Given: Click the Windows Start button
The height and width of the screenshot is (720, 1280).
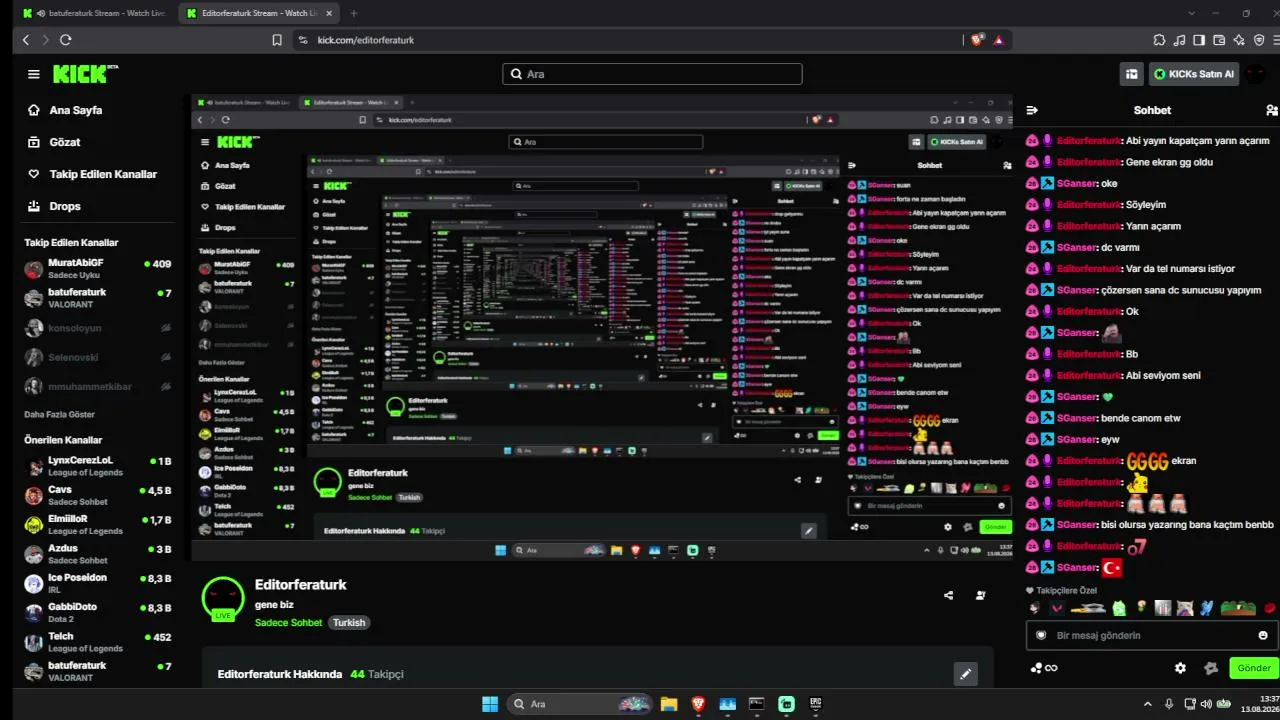Looking at the screenshot, I should pos(490,704).
